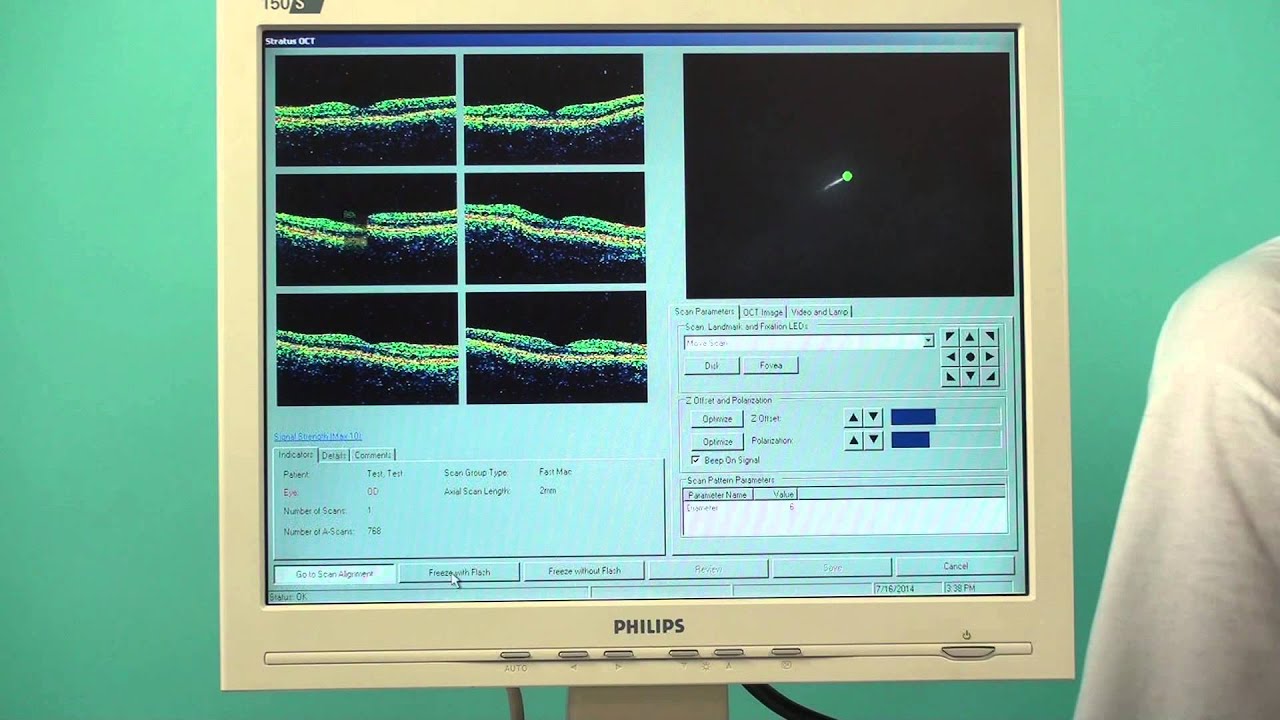Decrease Polarization with down arrow
The height and width of the screenshot is (720, 1280).
[873, 440]
